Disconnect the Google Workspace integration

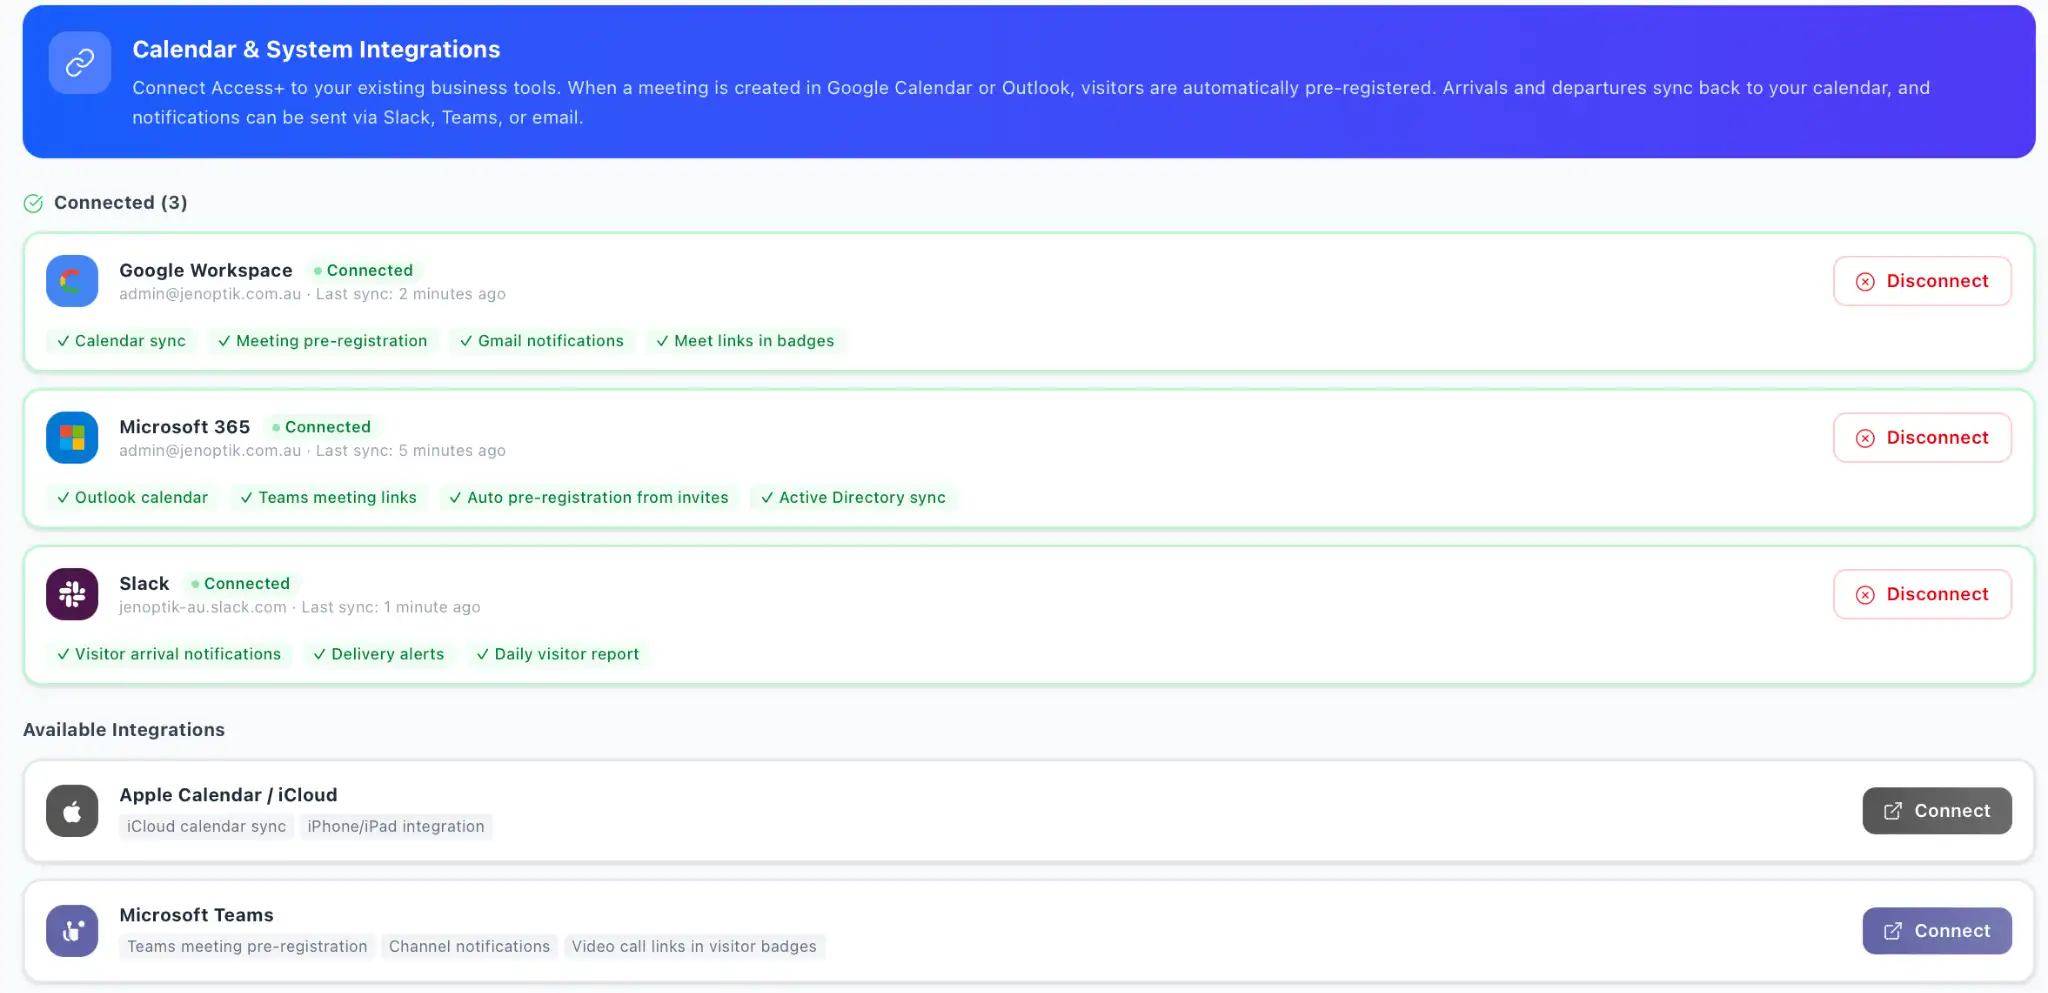click(x=1922, y=281)
